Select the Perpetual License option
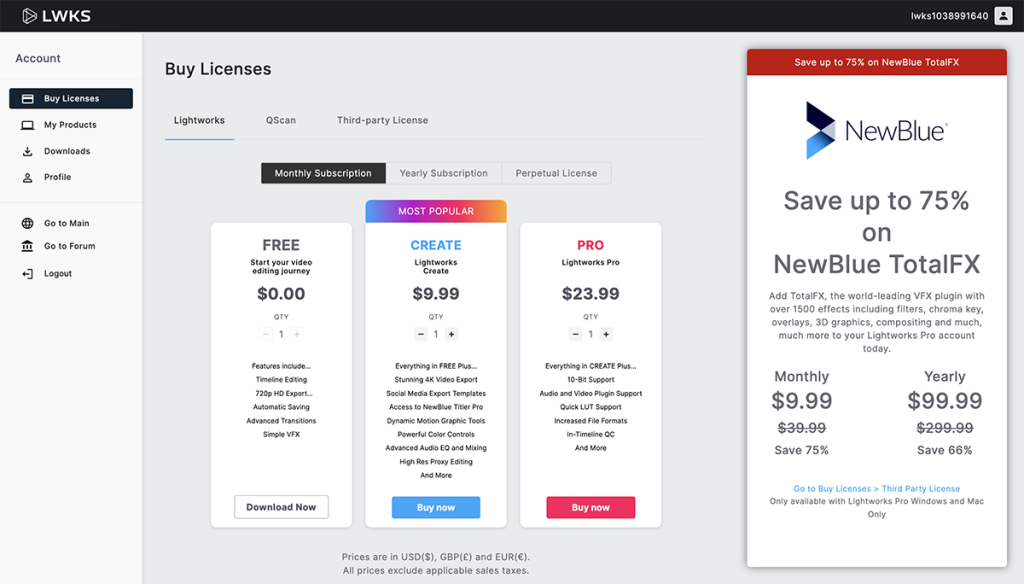This screenshot has width=1024, height=584. pyautogui.click(x=556, y=172)
